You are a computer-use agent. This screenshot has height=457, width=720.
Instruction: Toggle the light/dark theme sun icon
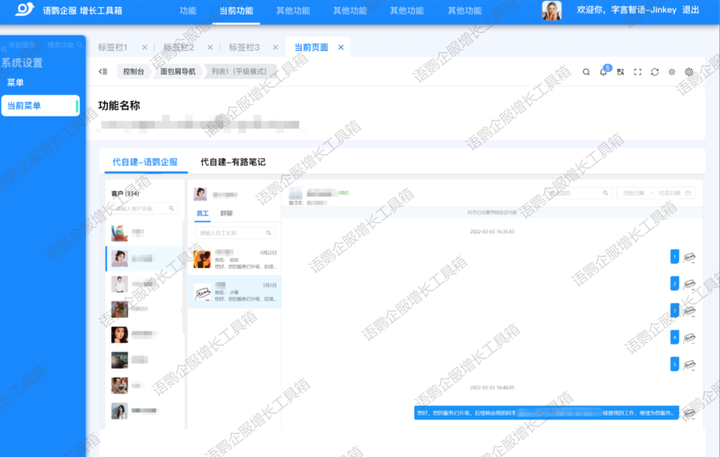pyautogui.click(x=672, y=72)
